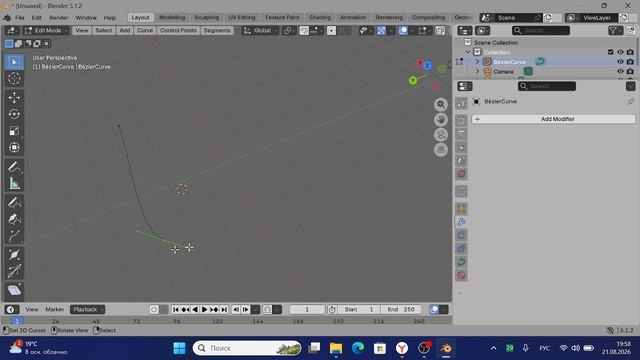The width and height of the screenshot is (640, 360).
Task: Click the viewport zoom magnifier icon
Action: [x=441, y=104]
